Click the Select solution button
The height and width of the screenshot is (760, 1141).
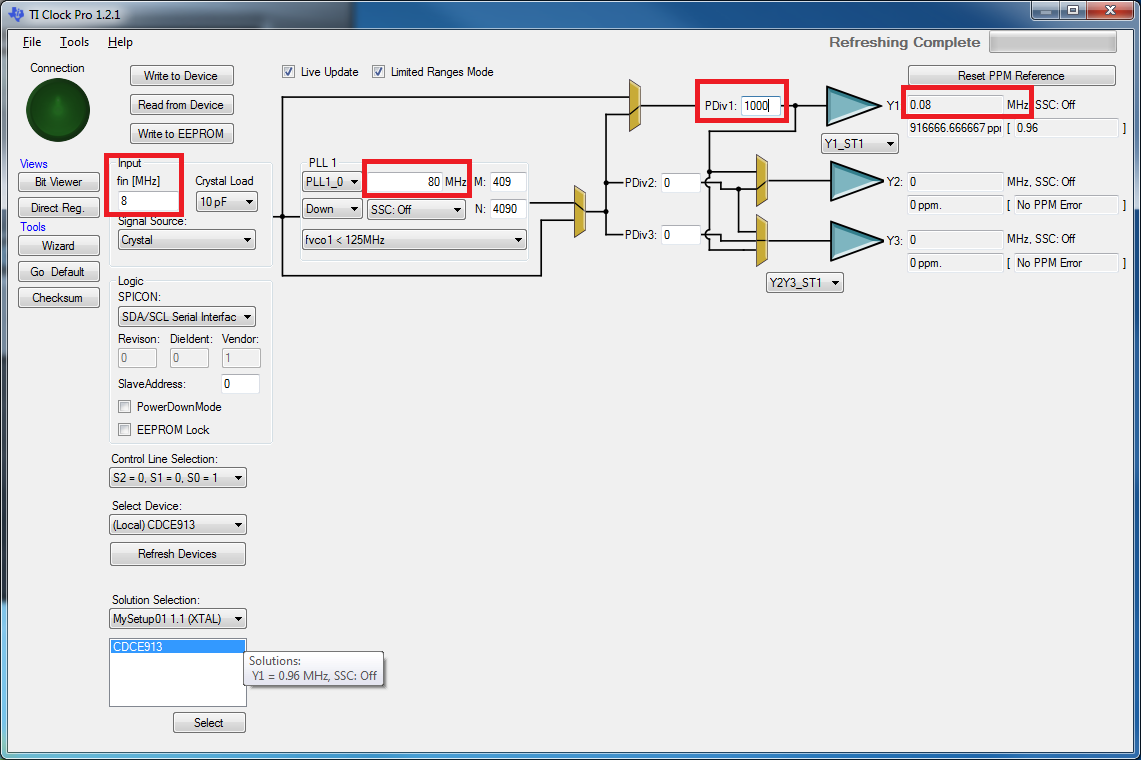210,723
